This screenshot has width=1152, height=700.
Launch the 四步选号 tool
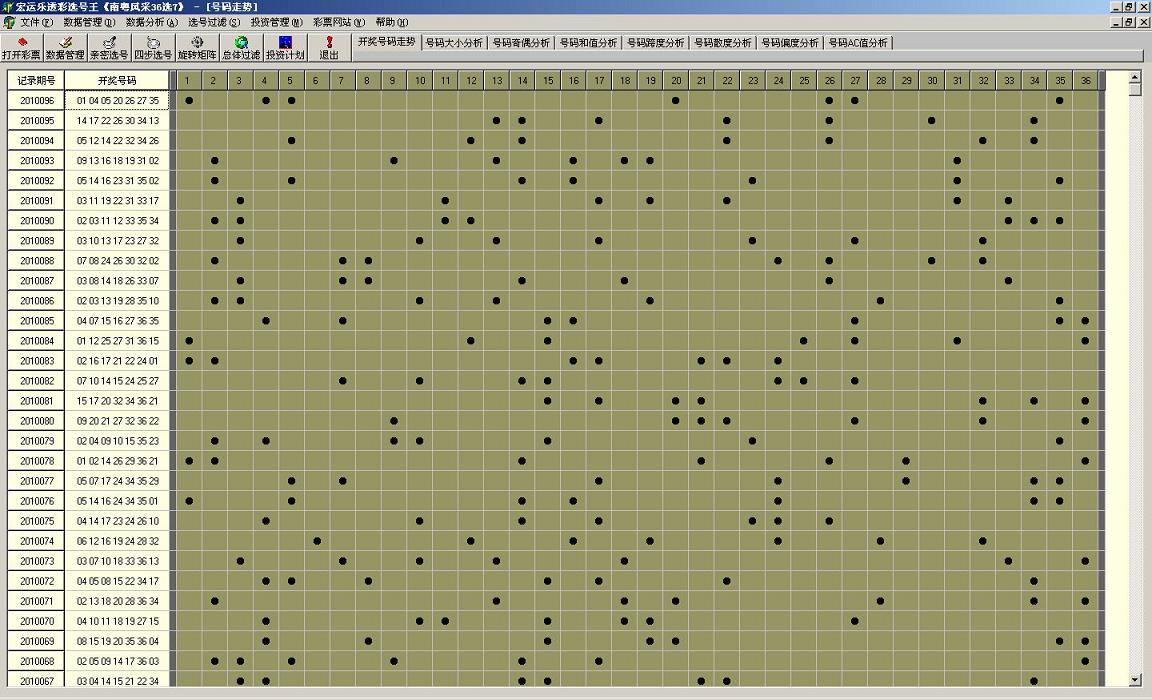point(153,48)
